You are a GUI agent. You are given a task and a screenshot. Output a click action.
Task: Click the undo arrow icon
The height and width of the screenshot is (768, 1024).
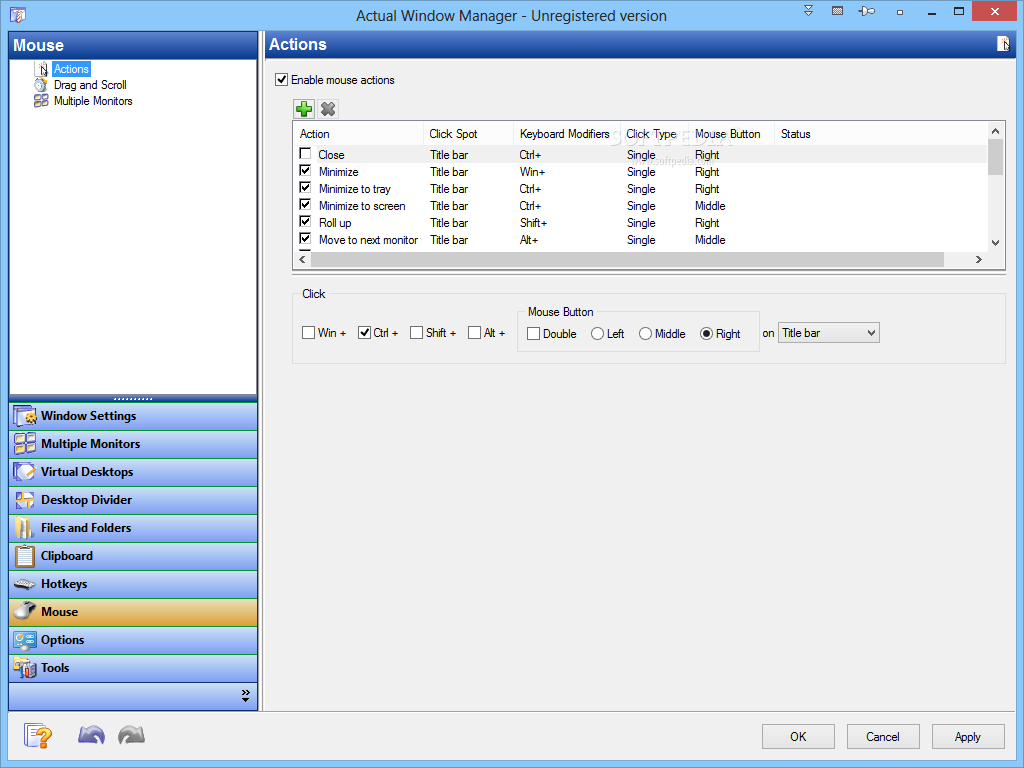coord(91,735)
